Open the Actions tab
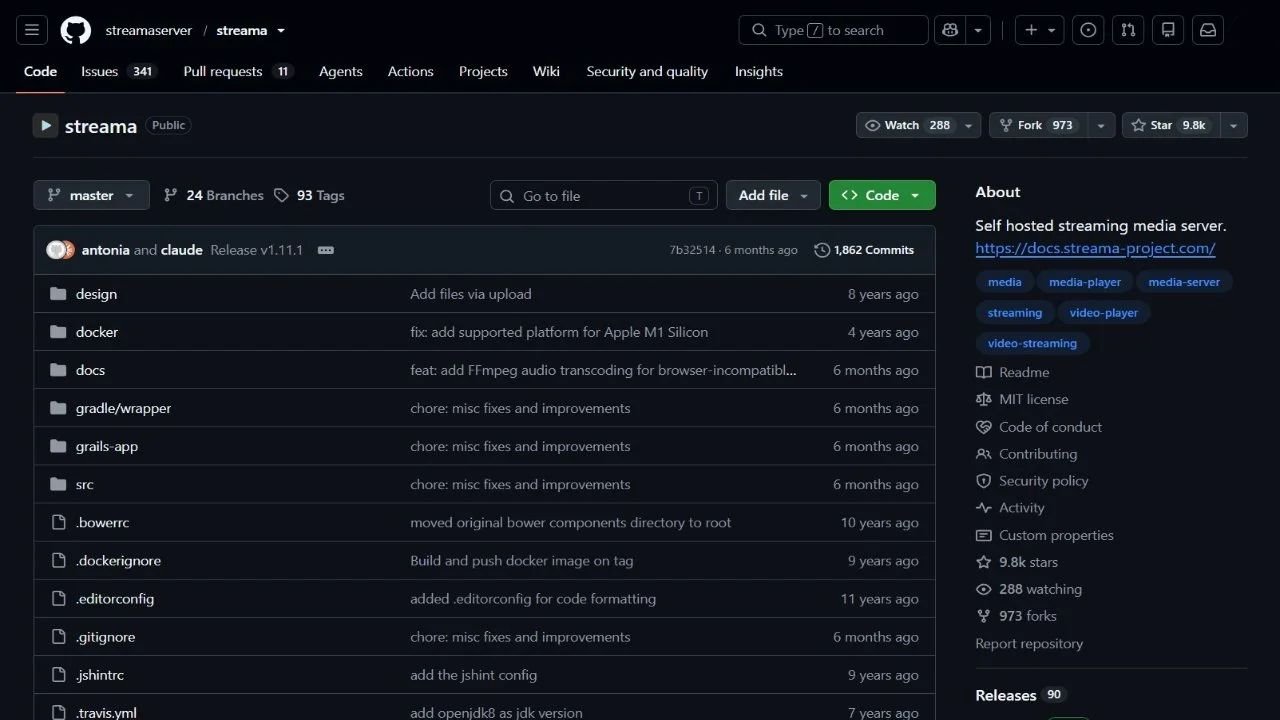The width and height of the screenshot is (1280, 720). pyautogui.click(x=410, y=71)
